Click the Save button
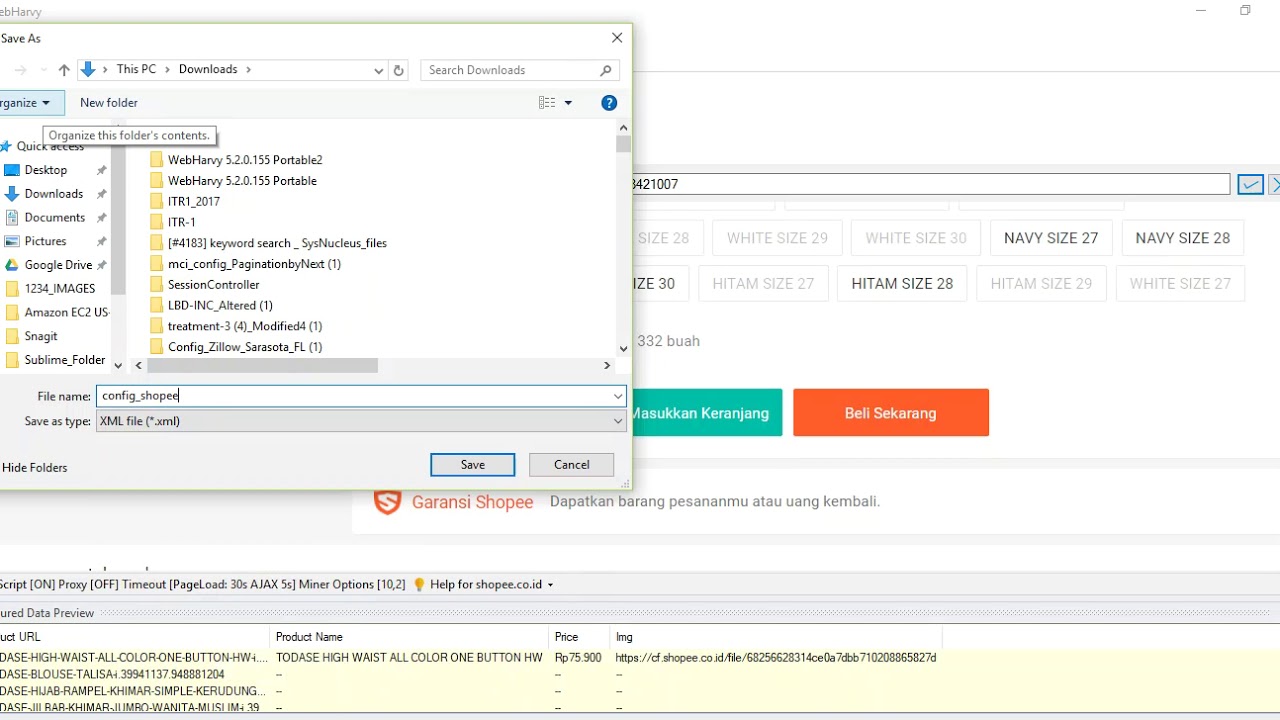1280x720 pixels. pyautogui.click(x=473, y=465)
